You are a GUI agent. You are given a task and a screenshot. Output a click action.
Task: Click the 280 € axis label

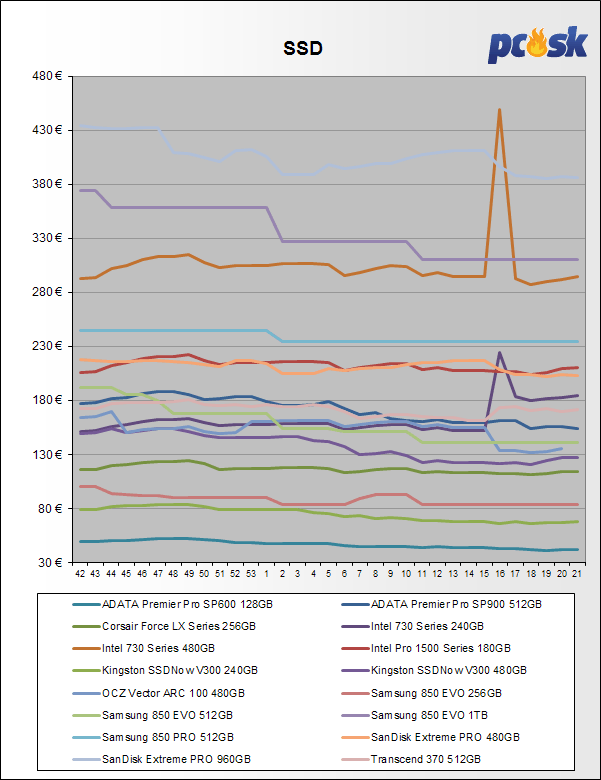click(47, 292)
